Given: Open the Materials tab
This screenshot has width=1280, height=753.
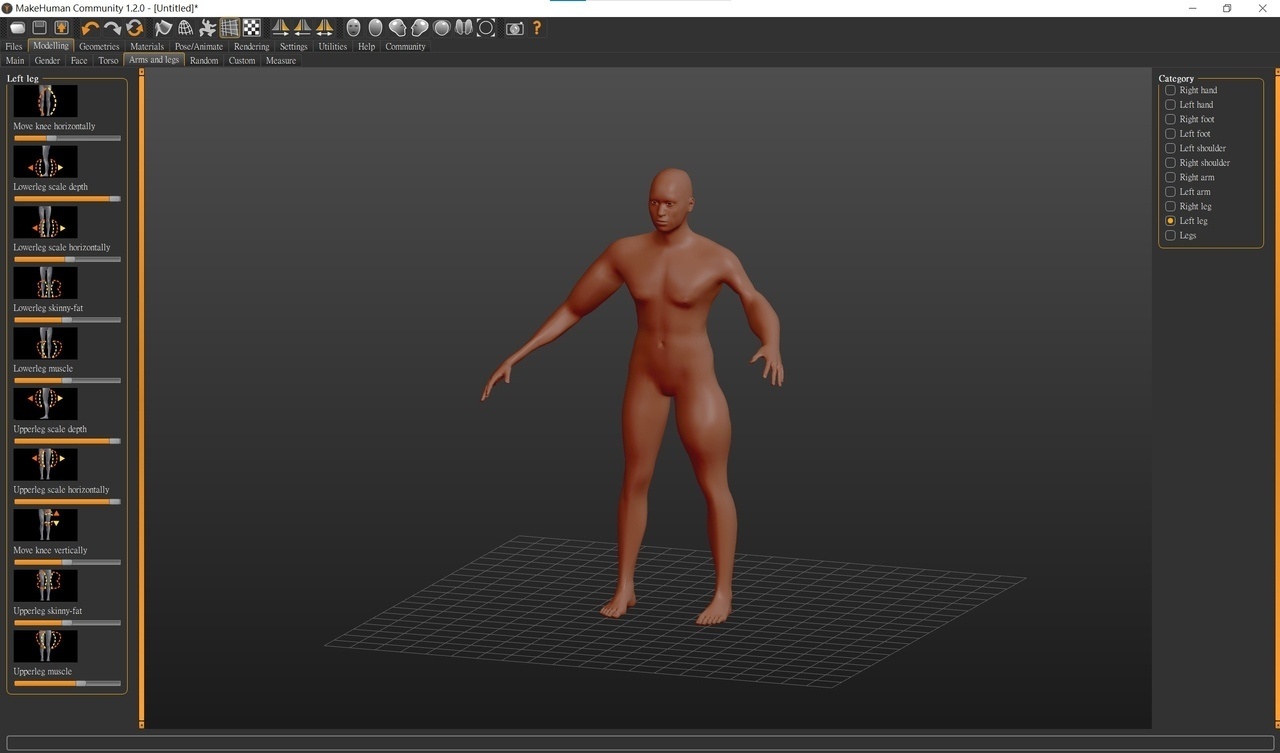Looking at the screenshot, I should point(147,46).
